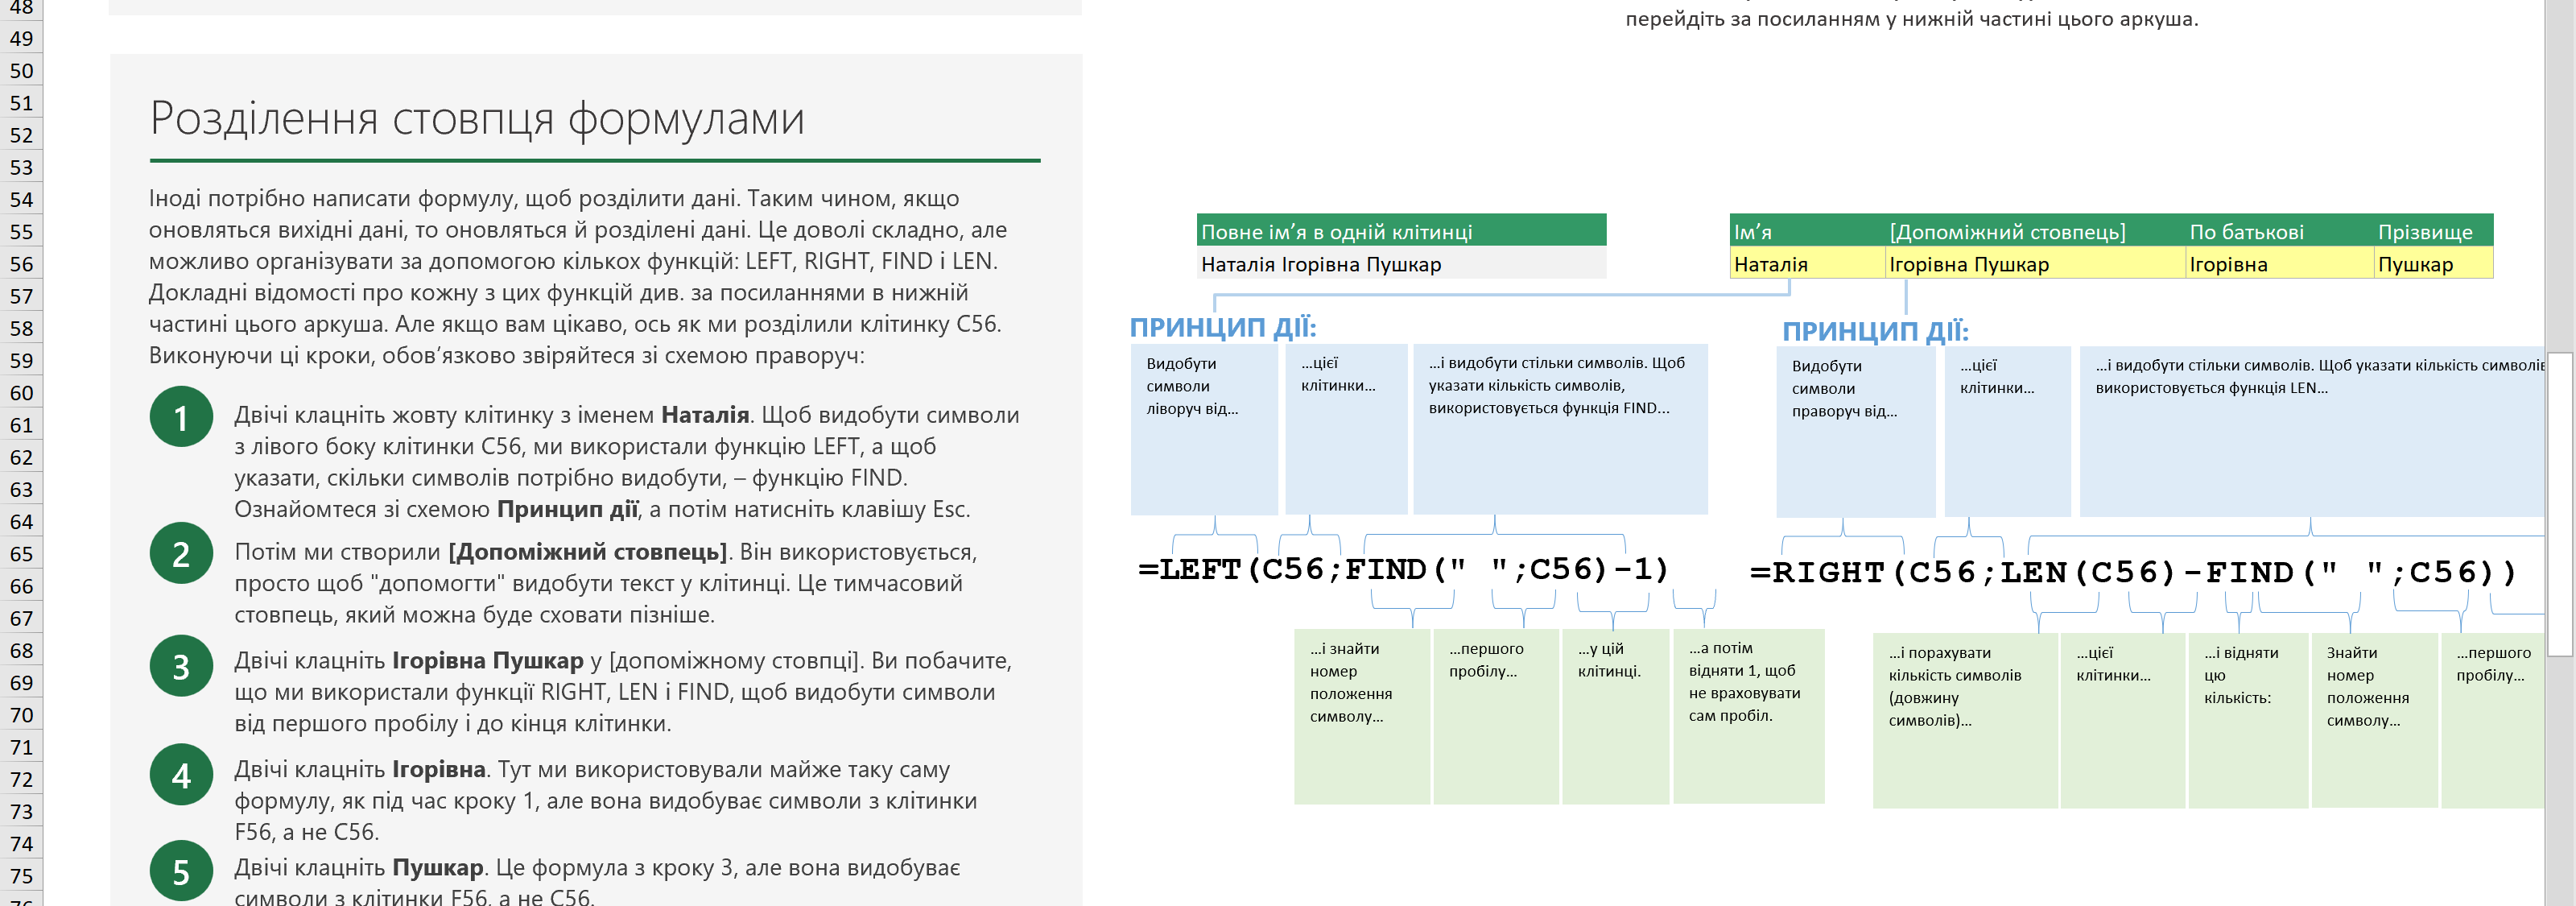Select the yellow Пушкар cell under Прізвище
This screenshot has width=2576, height=906.
(x=2431, y=264)
